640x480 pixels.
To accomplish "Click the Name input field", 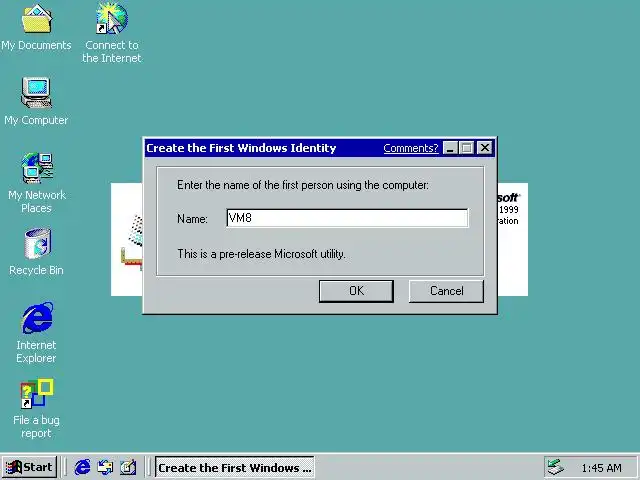I will coord(347,218).
